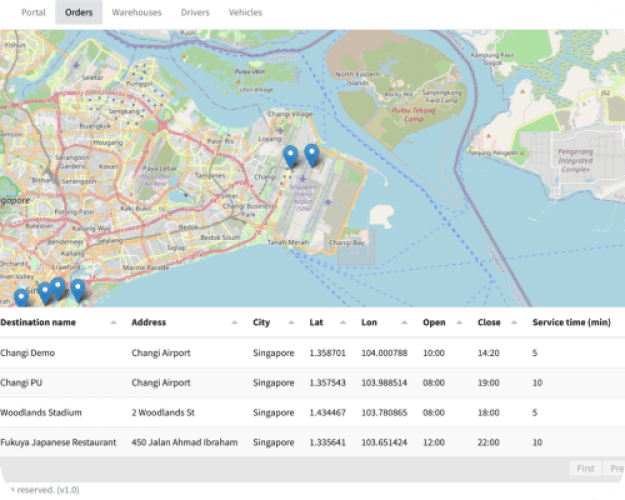The image size is (625, 500).
Task: Click Pulau Ubin label on map
Action: coord(250,71)
